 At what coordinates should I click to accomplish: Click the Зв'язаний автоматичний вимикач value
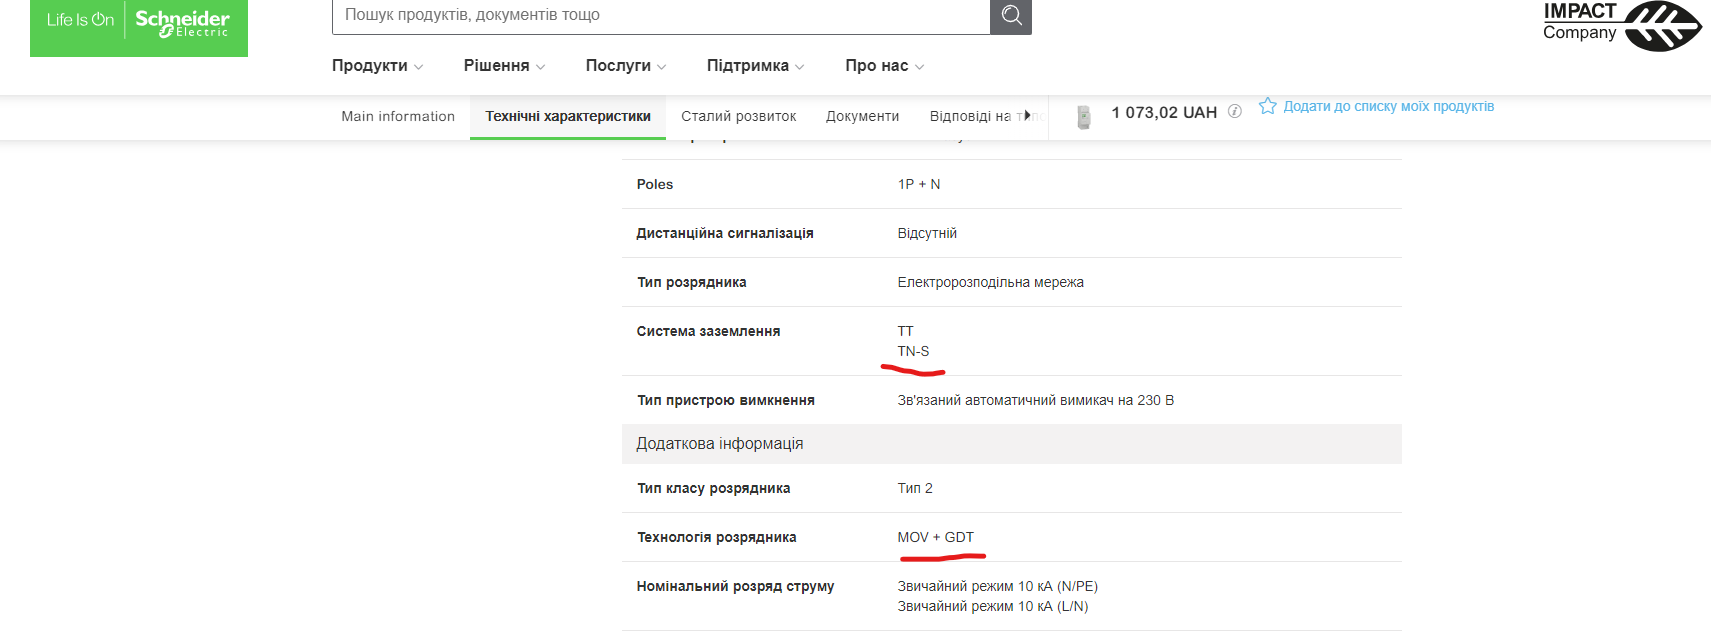click(x=1036, y=400)
